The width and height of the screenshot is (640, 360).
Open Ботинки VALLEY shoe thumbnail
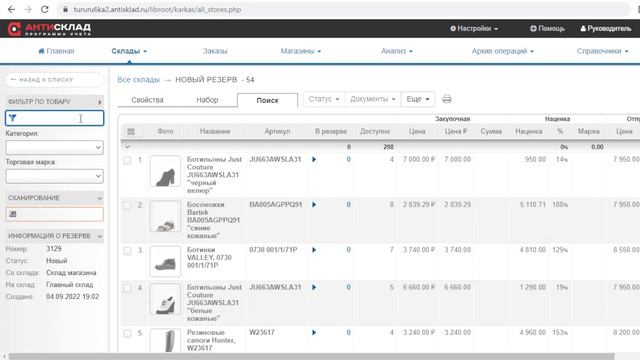pos(165,262)
